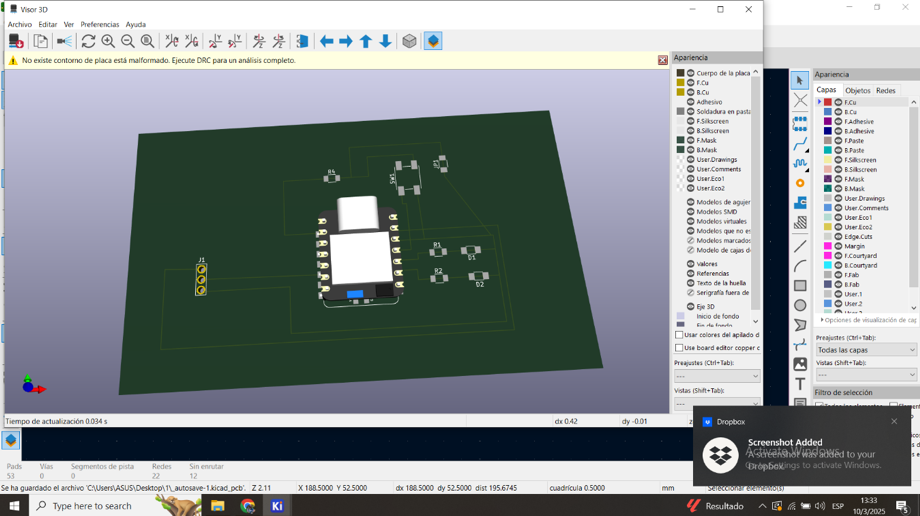
Task: Open Vistas dropdown in PCB editor
Action: pyautogui.click(x=866, y=375)
